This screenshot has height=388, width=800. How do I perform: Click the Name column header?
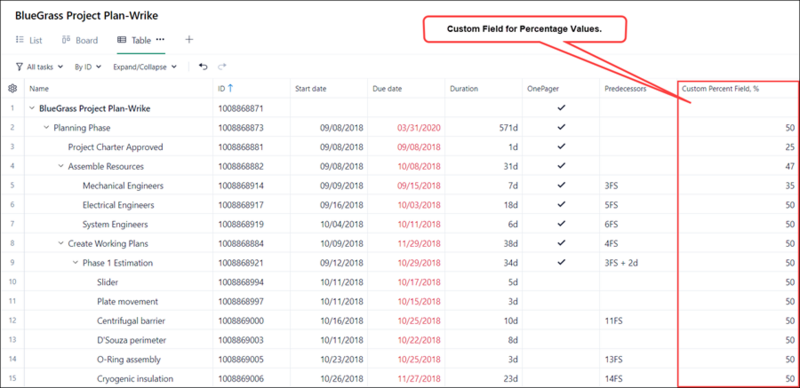(x=119, y=88)
